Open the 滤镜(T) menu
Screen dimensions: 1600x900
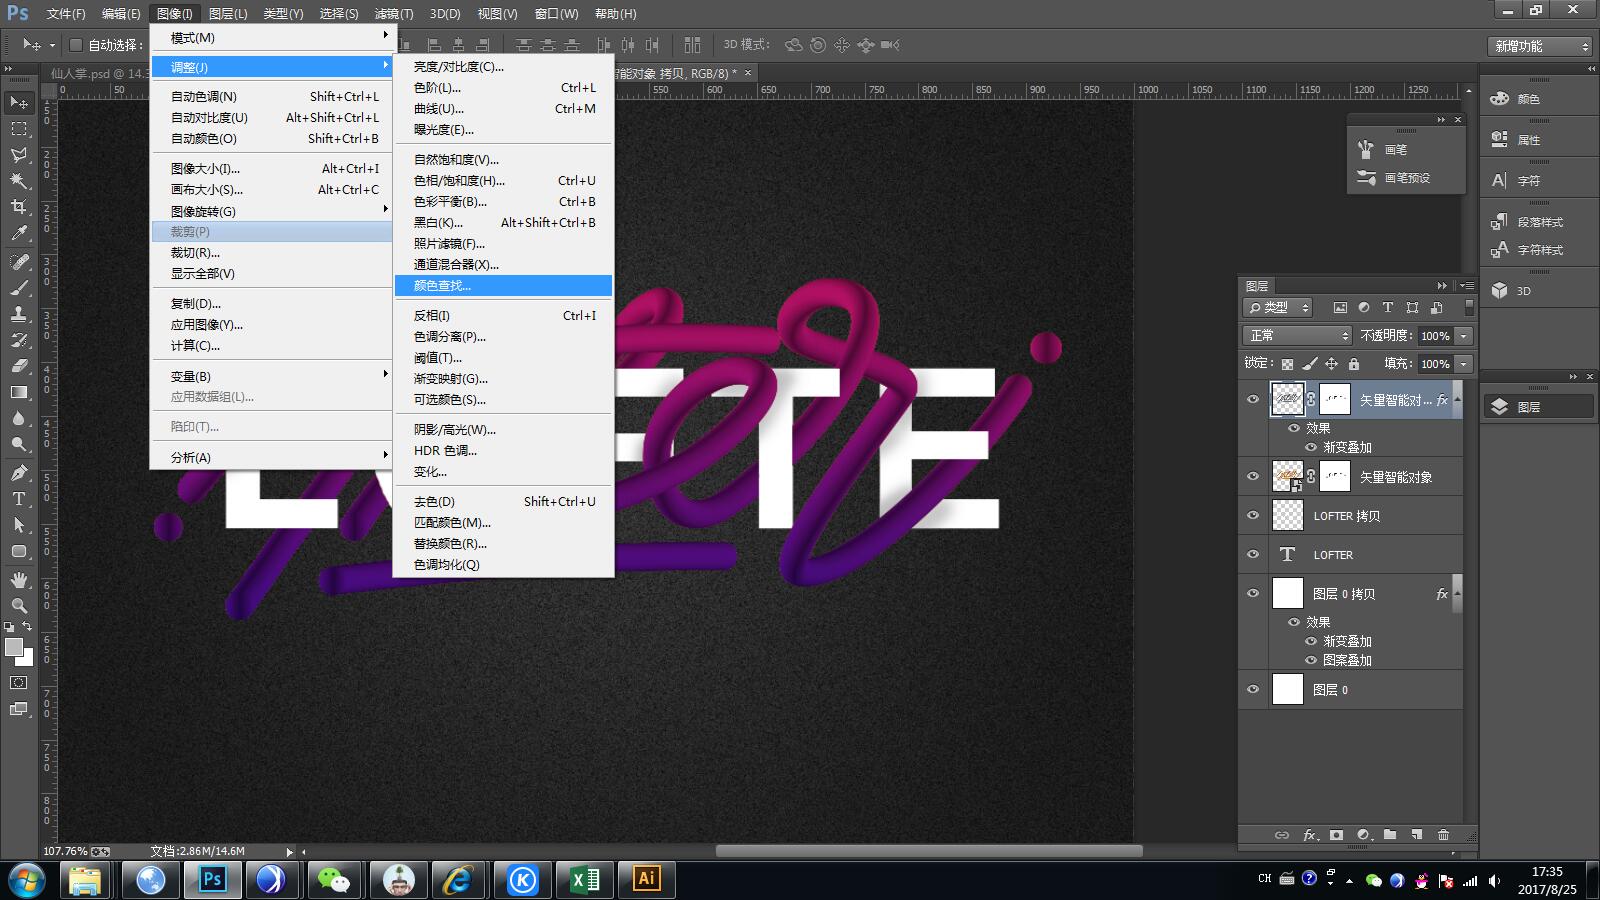click(x=393, y=14)
